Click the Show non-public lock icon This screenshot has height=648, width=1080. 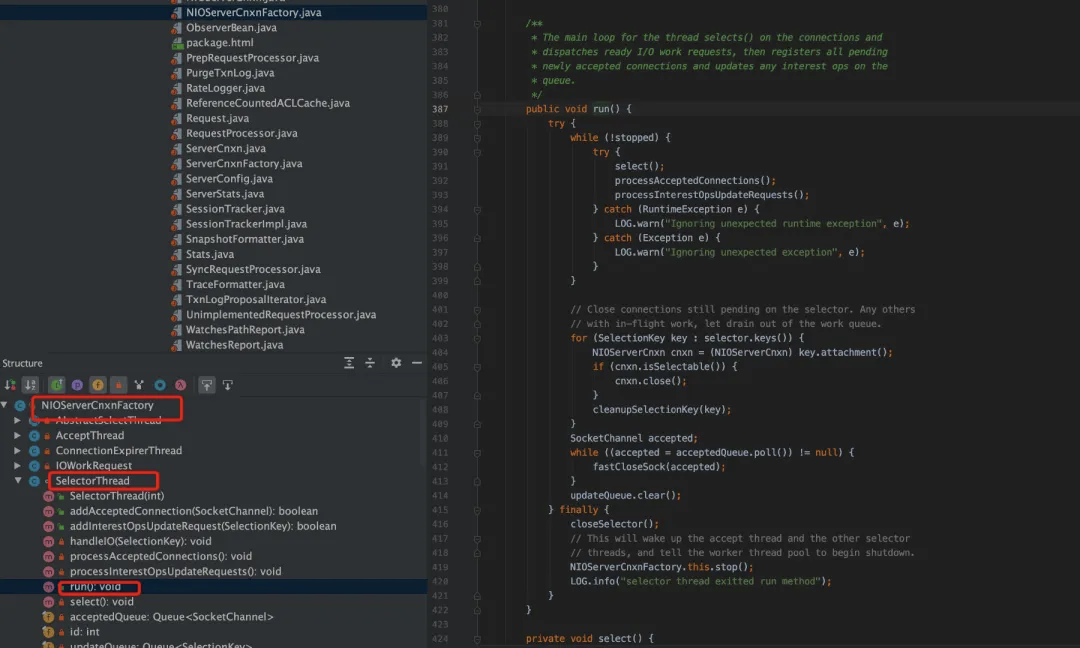pyautogui.click(x=118, y=385)
